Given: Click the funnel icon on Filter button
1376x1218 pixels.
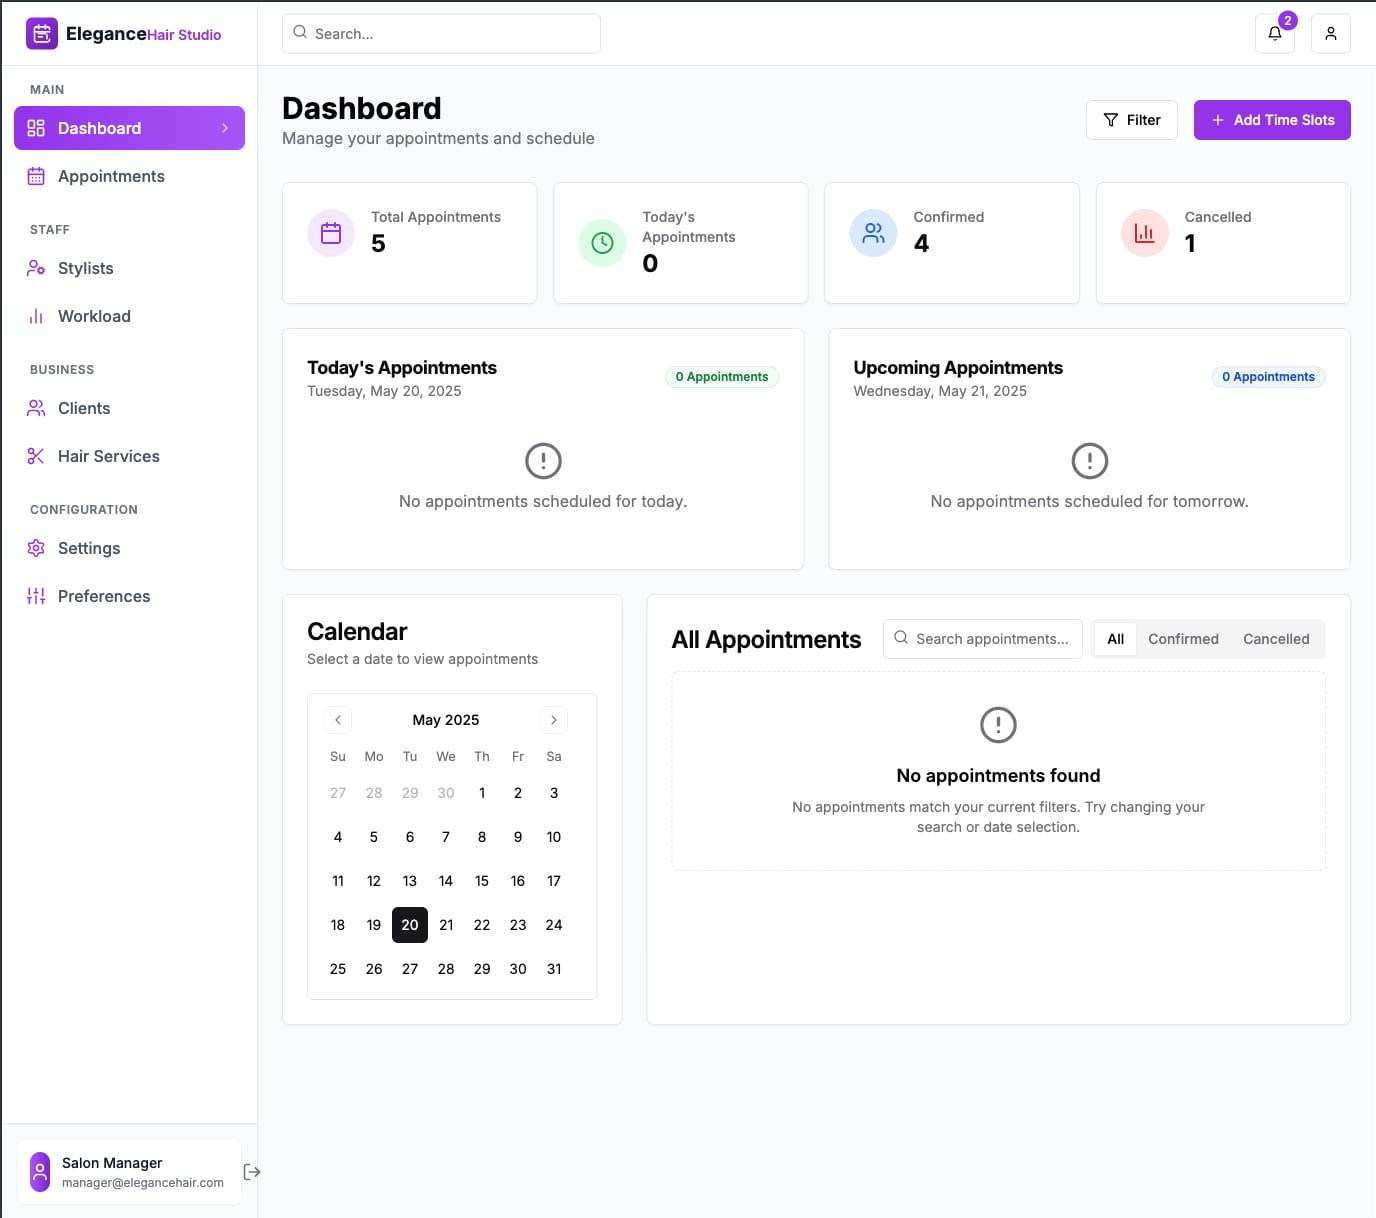Looking at the screenshot, I should [x=1111, y=120].
